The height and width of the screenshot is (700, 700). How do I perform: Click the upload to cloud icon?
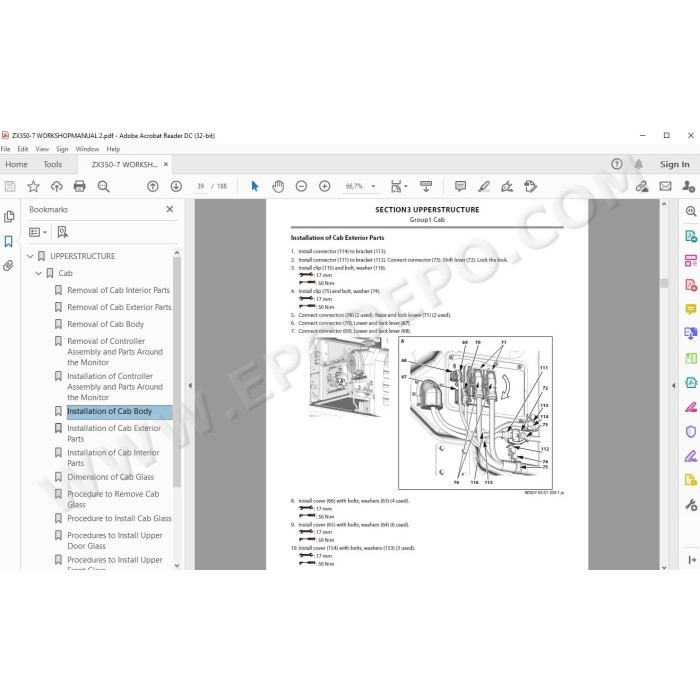point(57,186)
